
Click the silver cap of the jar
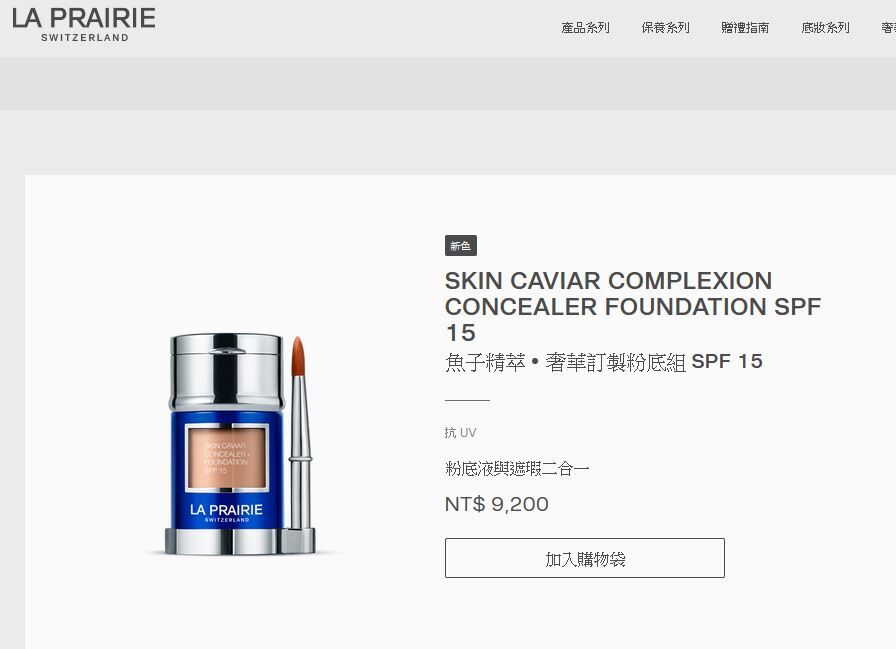[226, 371]
